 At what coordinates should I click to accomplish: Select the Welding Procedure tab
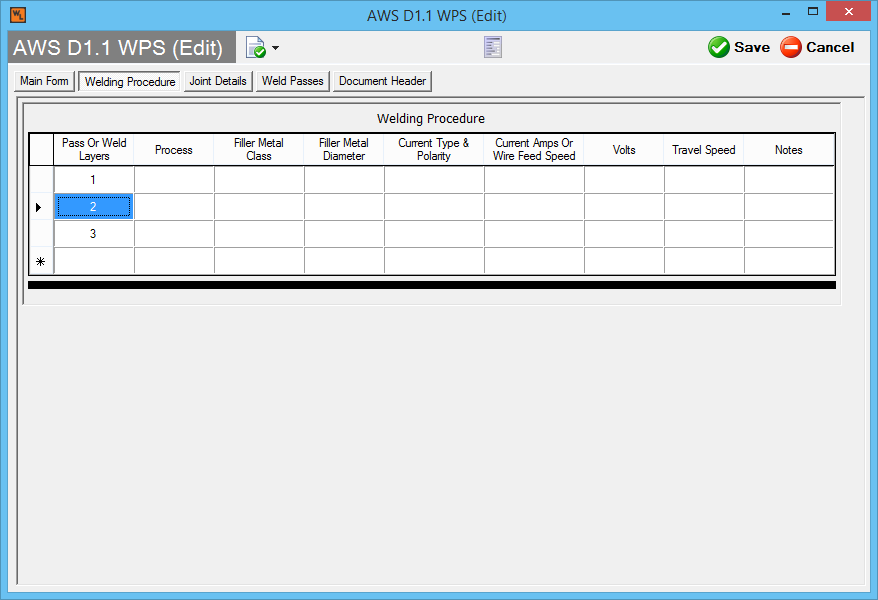[x=130, y=82]
